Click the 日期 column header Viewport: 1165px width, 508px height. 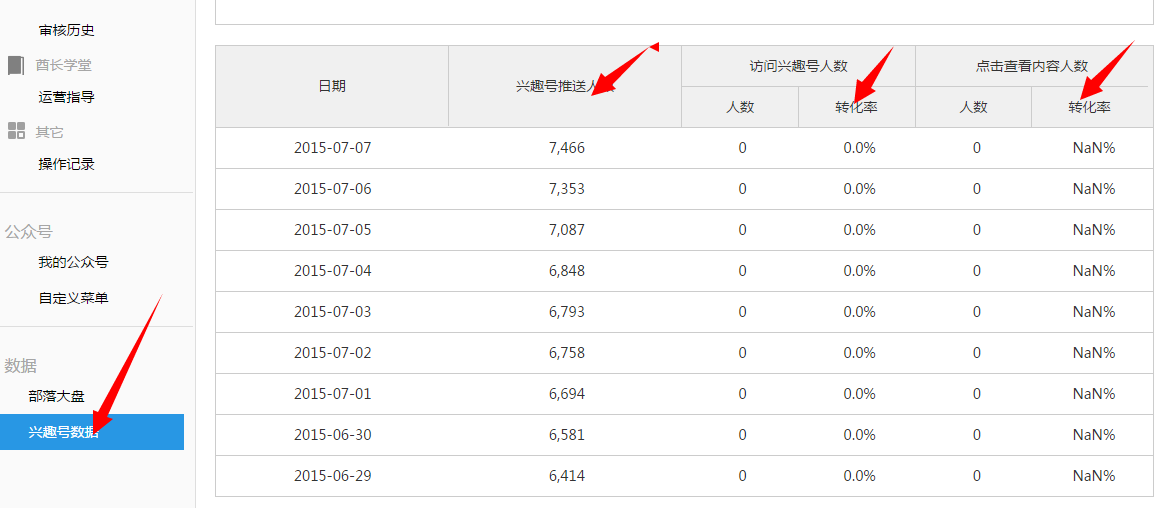[x=332, y=86]
